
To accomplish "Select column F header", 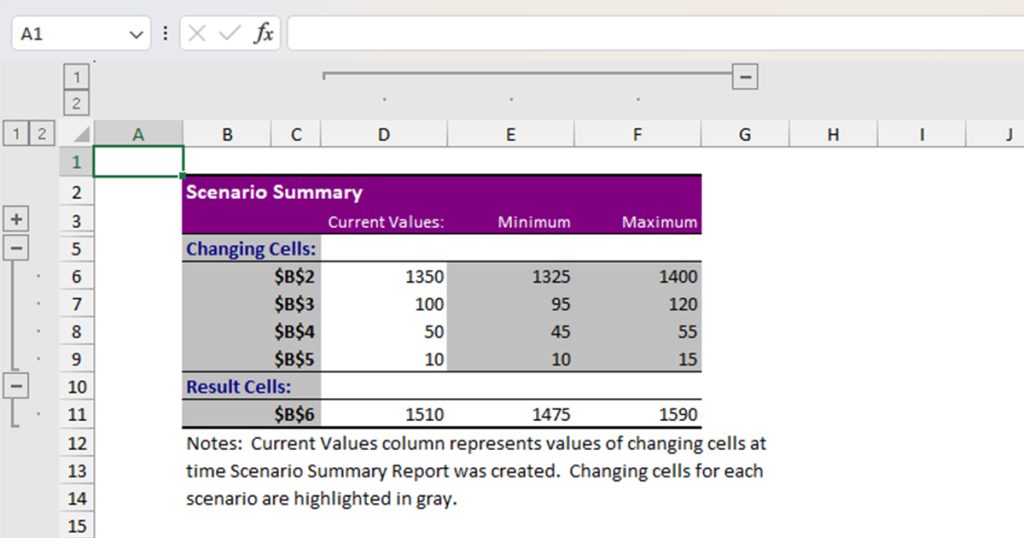I will tap(637, 134).
